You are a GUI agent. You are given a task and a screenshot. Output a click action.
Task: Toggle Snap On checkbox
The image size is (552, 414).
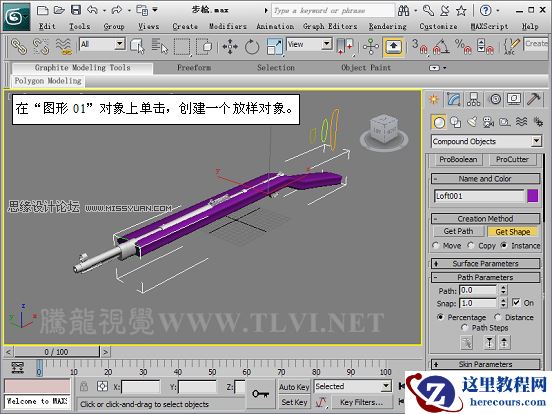tap(516, 302)
